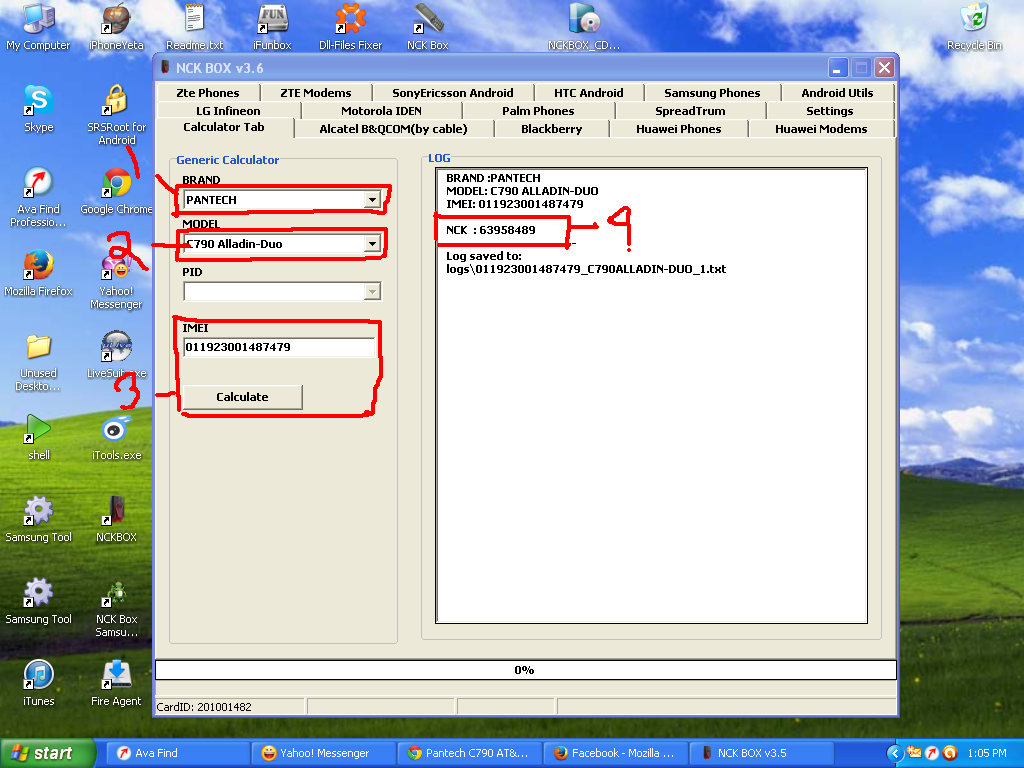Switch to the Huawei Modems tab
Viewport: 1024px width, 768px height.
[821, 129]
